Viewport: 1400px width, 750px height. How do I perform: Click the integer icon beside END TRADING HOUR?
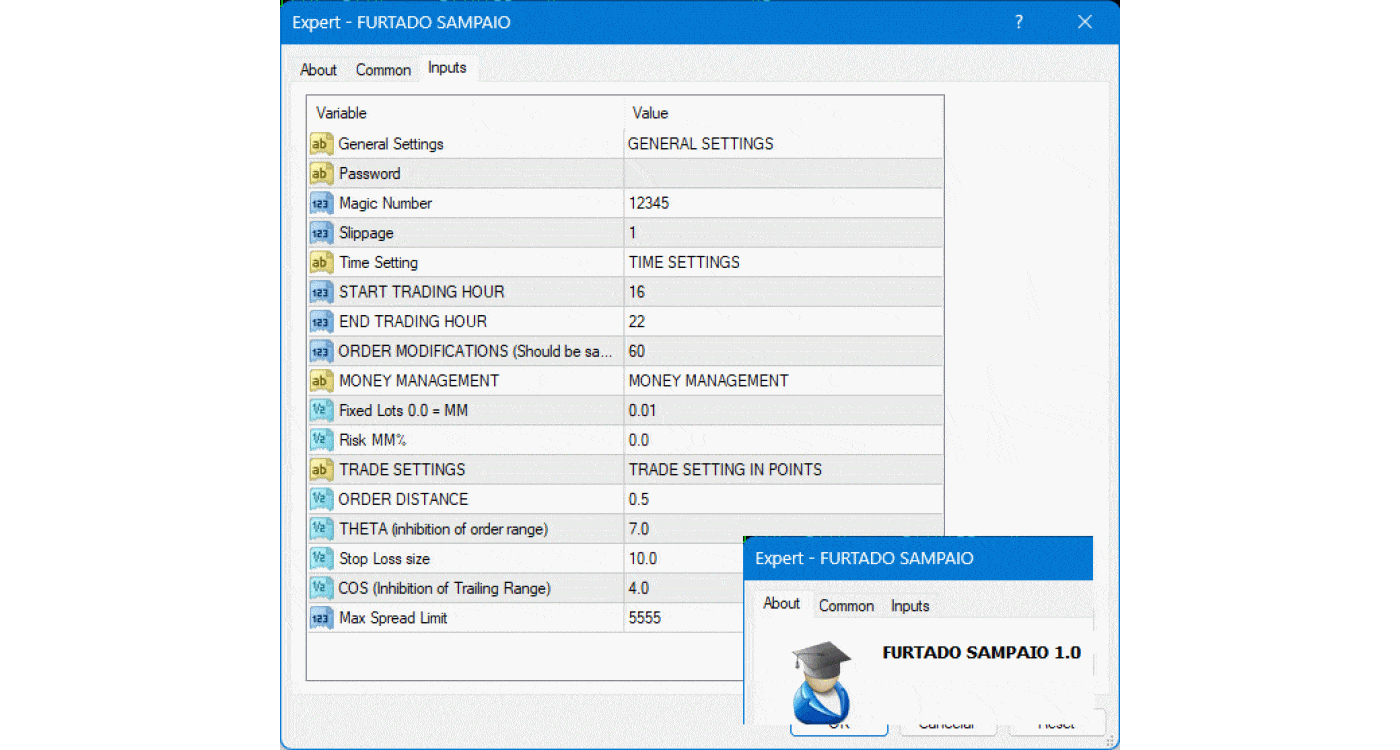320,322
